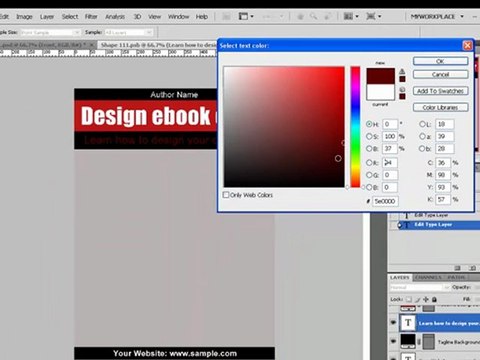Viewport: 480px width, 360px height.
Task: Open the Sample All Layers dropdown
Action: pyautogui.click(x=129, y=32)
